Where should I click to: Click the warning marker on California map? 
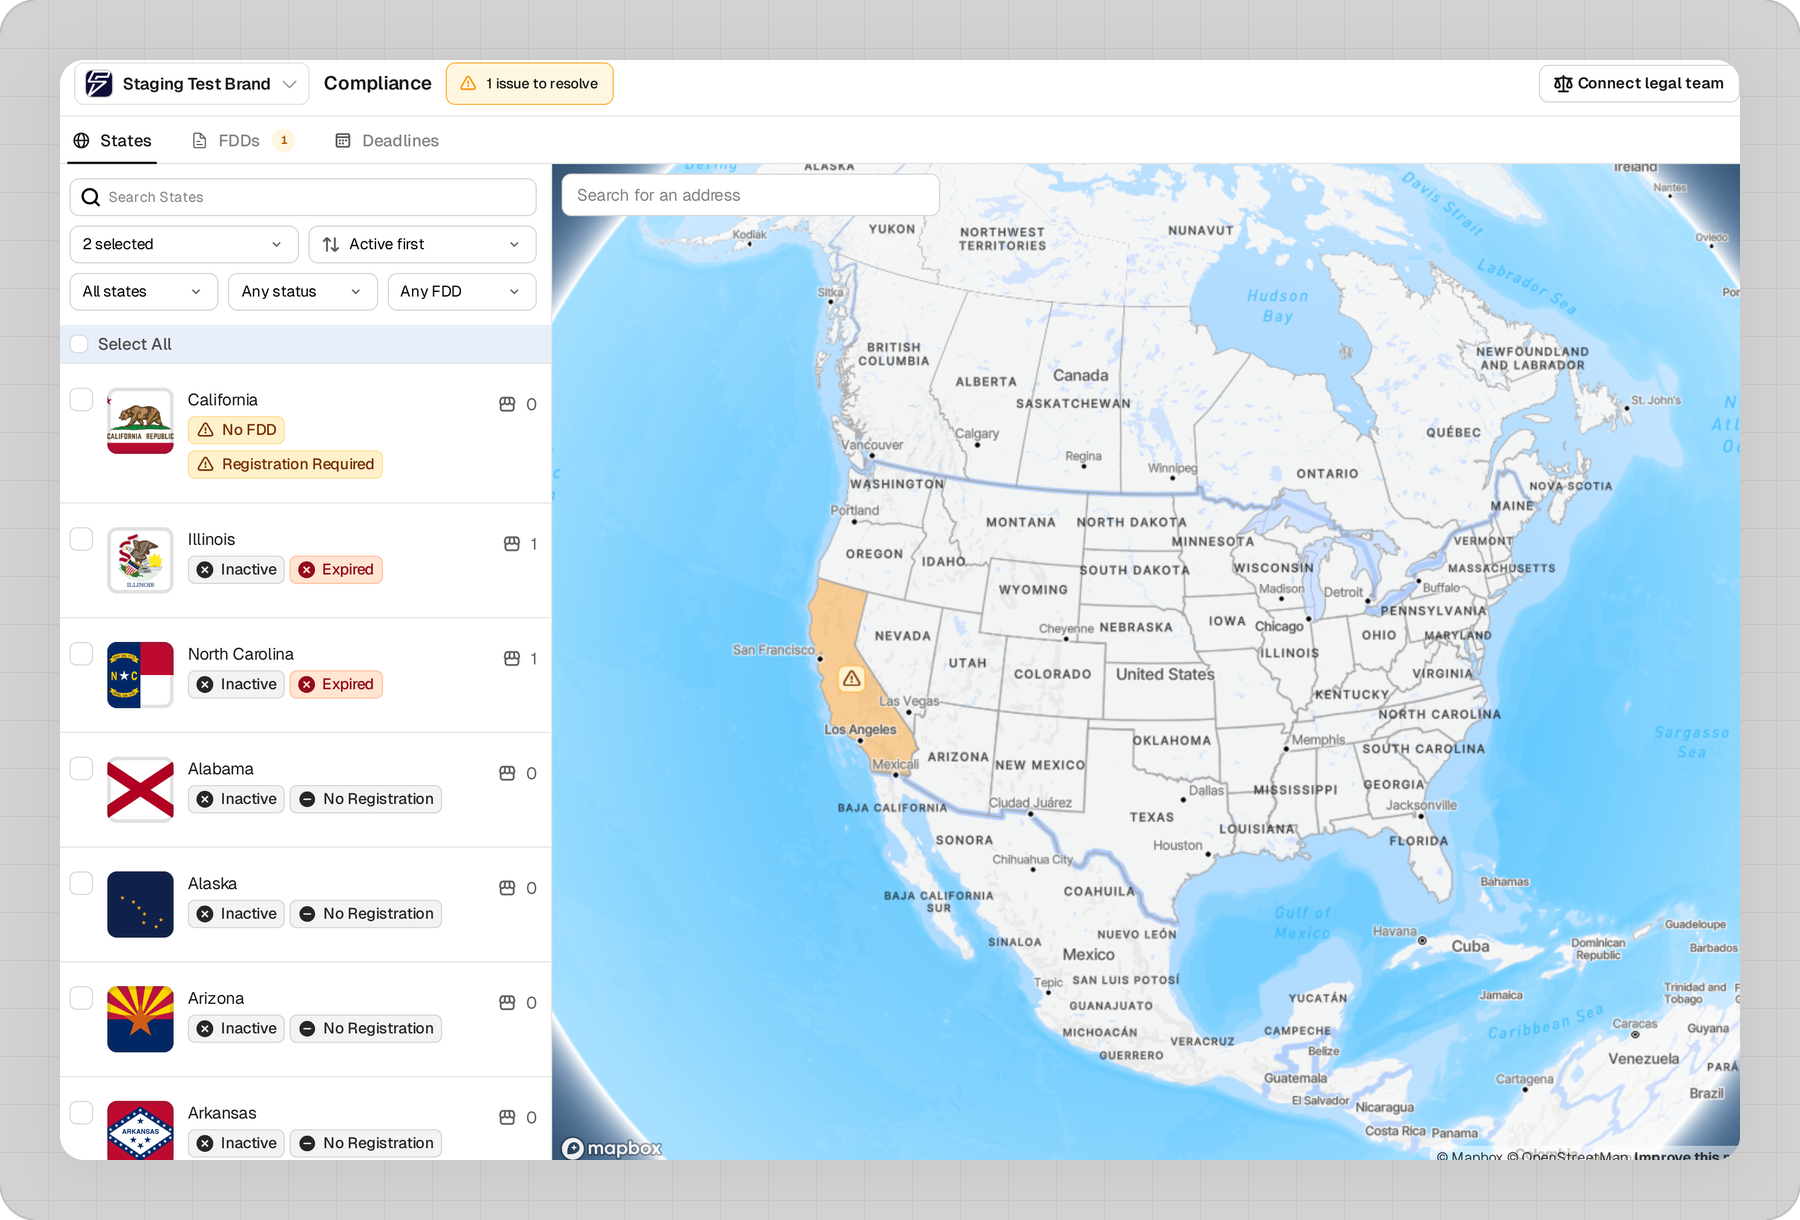tap(852, 679)
